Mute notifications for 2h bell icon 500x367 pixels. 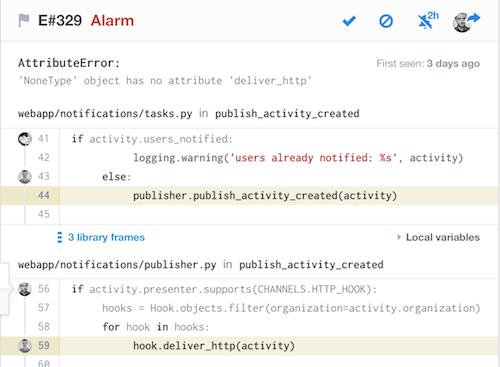pos(428,21)
